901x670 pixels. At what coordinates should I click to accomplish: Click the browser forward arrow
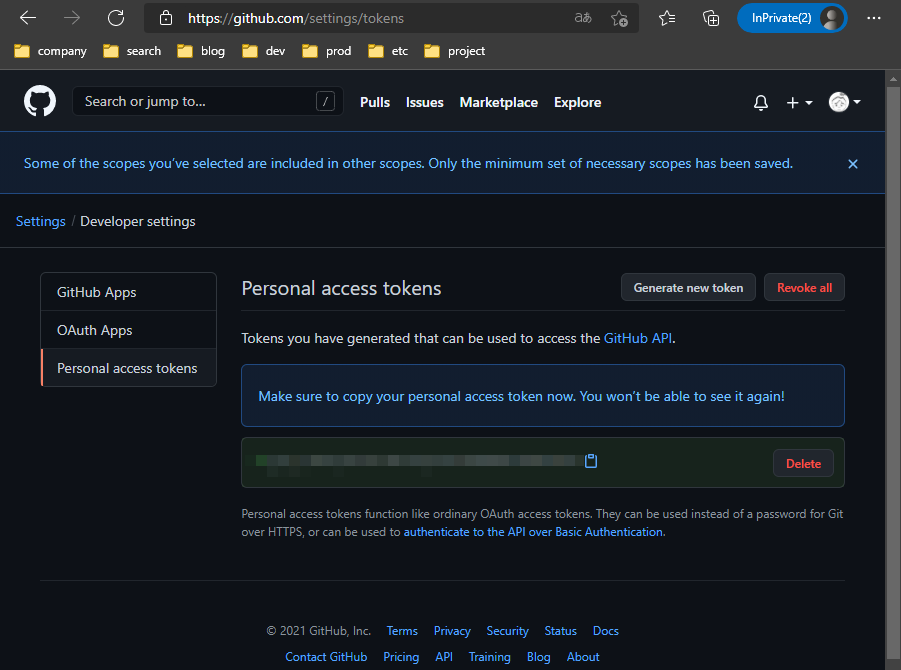point(72,18)
